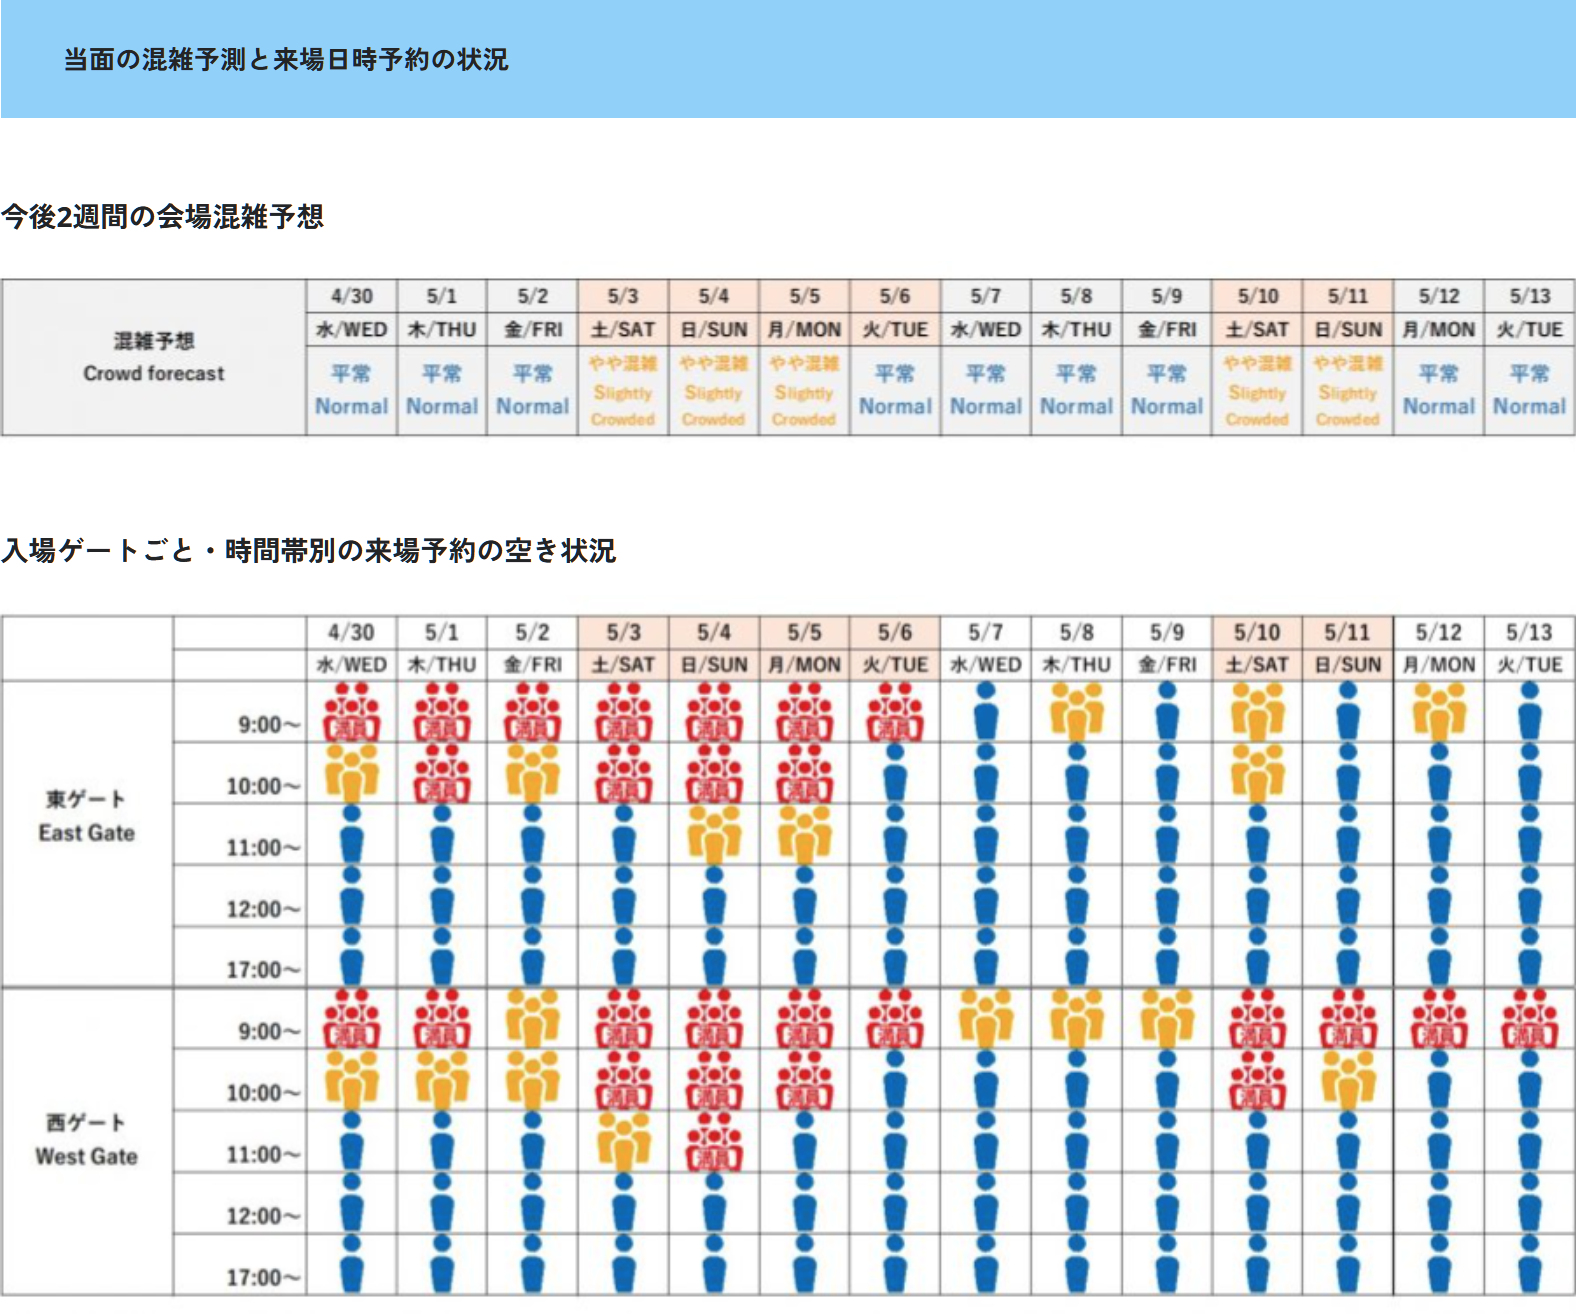Viewport: 1576px width, 1314px height.
Task: Click the 4/30 Normal forecast cell
Action: tap(351, 390)
